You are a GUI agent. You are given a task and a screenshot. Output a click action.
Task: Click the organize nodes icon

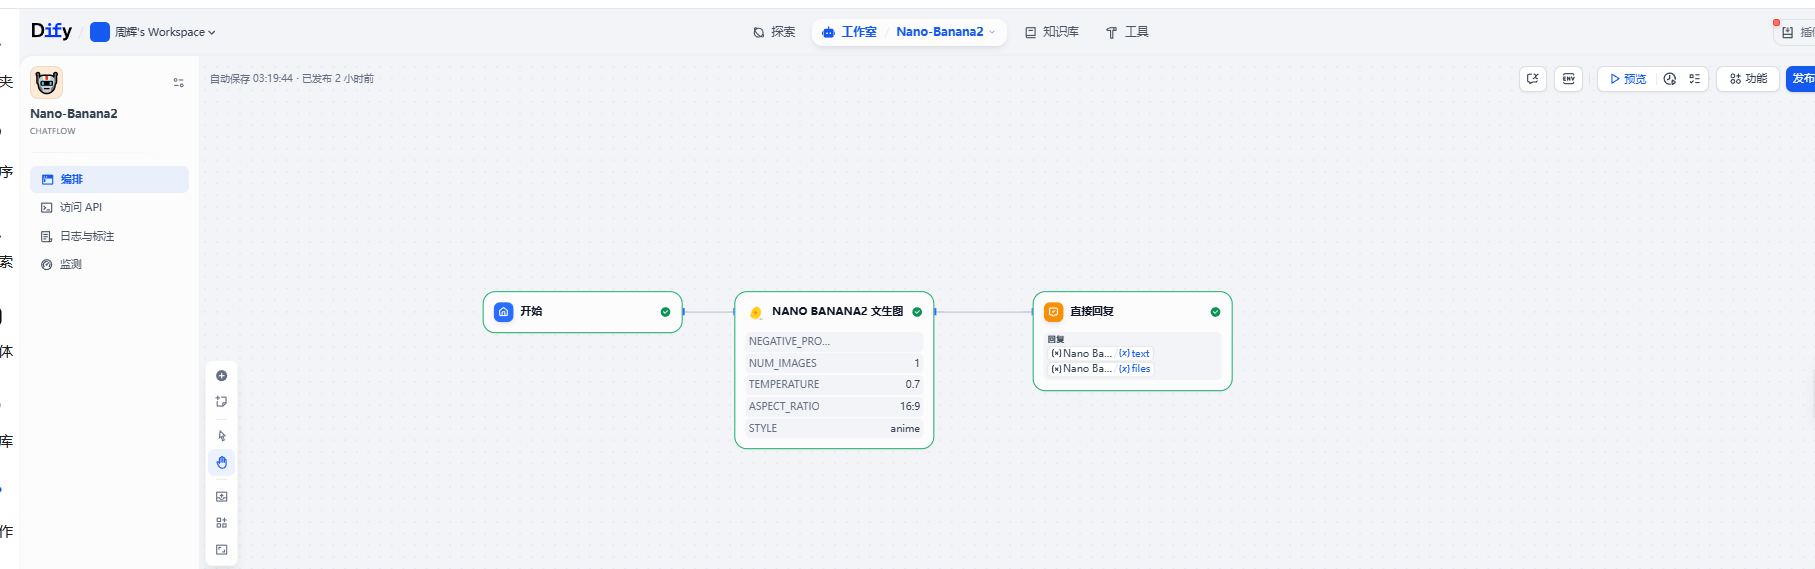222,523
